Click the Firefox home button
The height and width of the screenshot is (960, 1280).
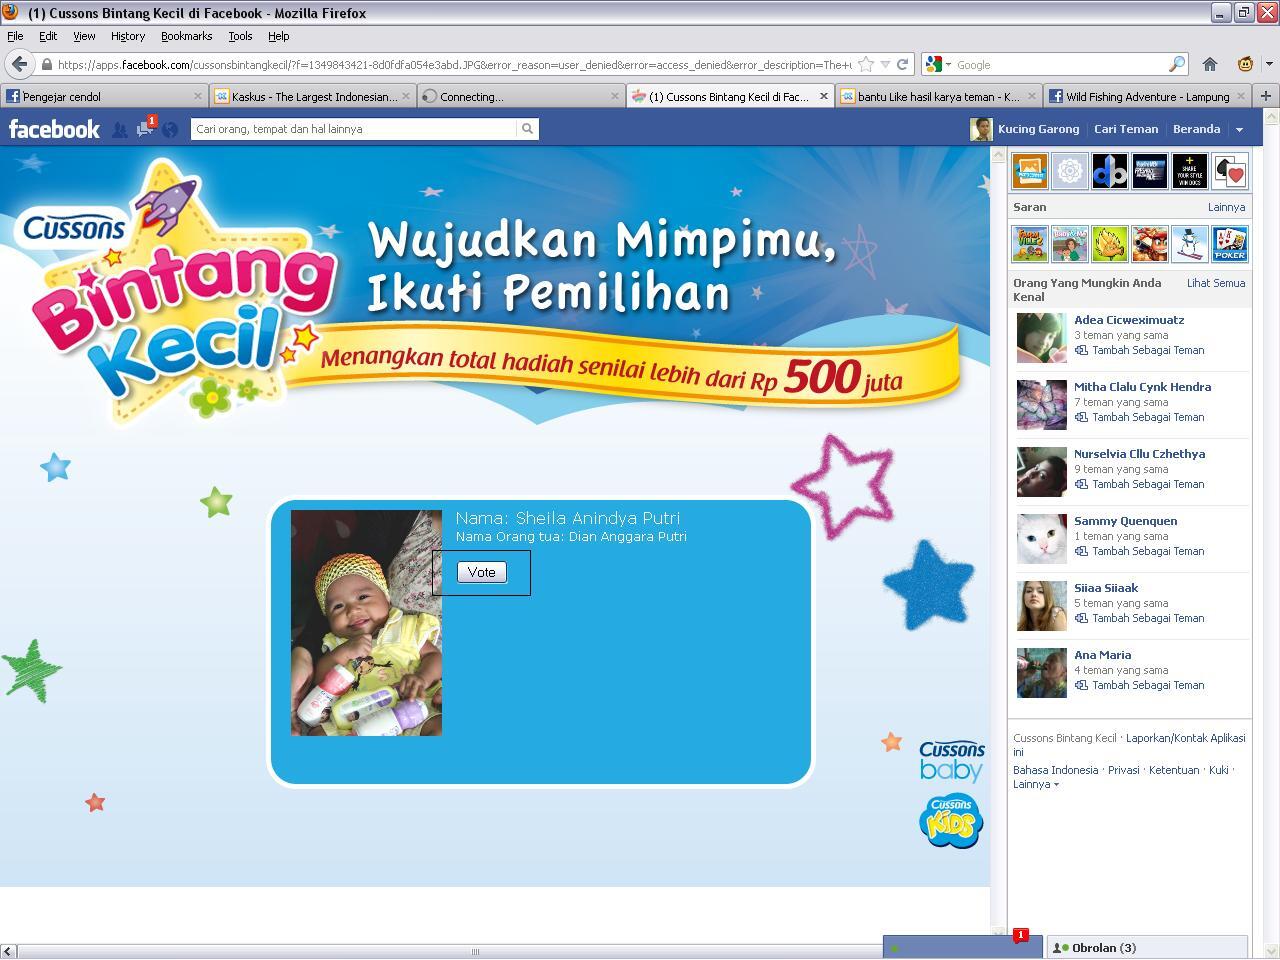click(x=1210, y=64)
